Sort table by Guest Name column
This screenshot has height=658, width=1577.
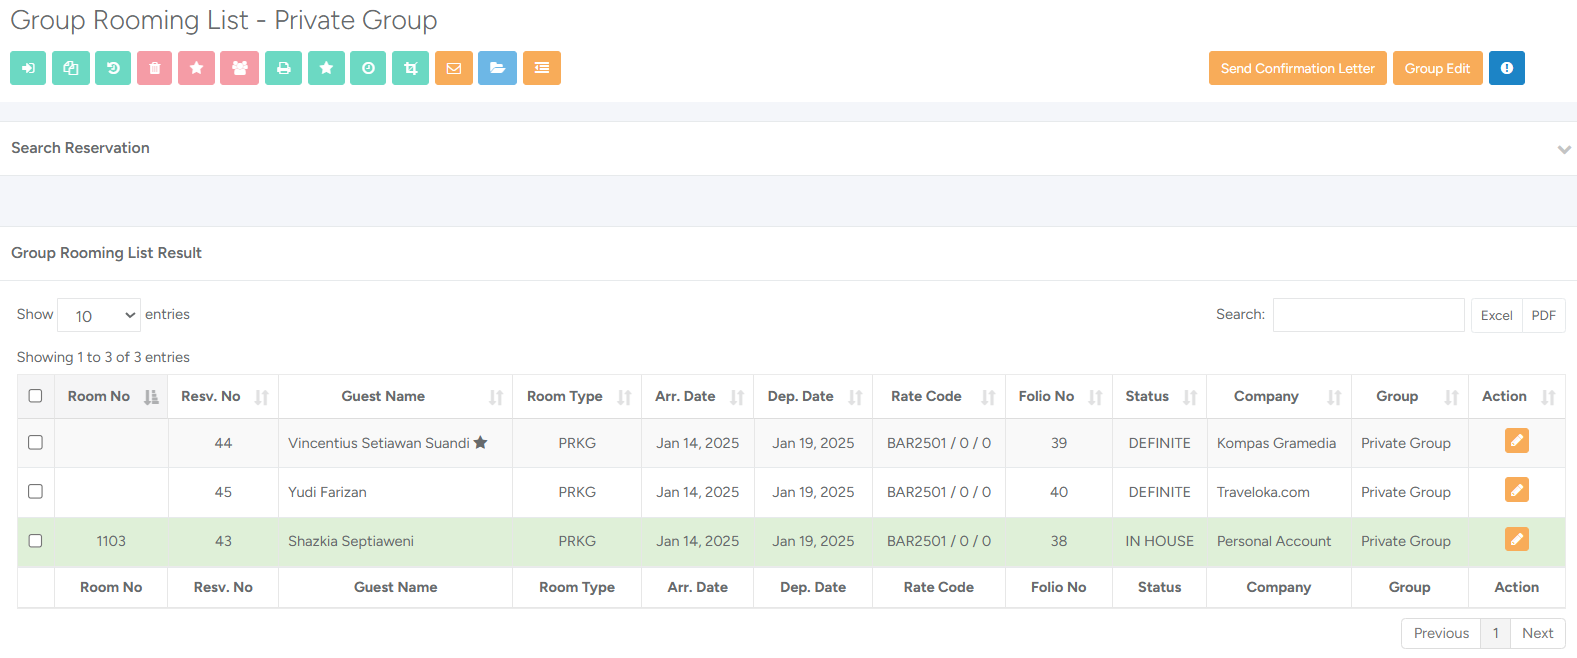[395, 396]
